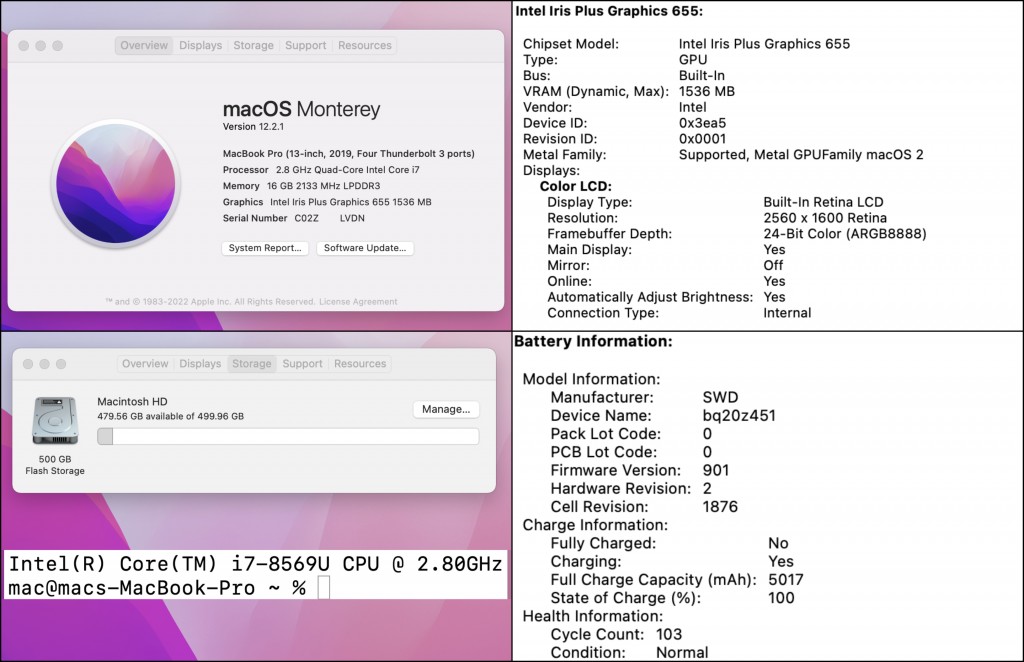
Task: Click Condition value 'Normal'
Action: (x=682, y=653)
